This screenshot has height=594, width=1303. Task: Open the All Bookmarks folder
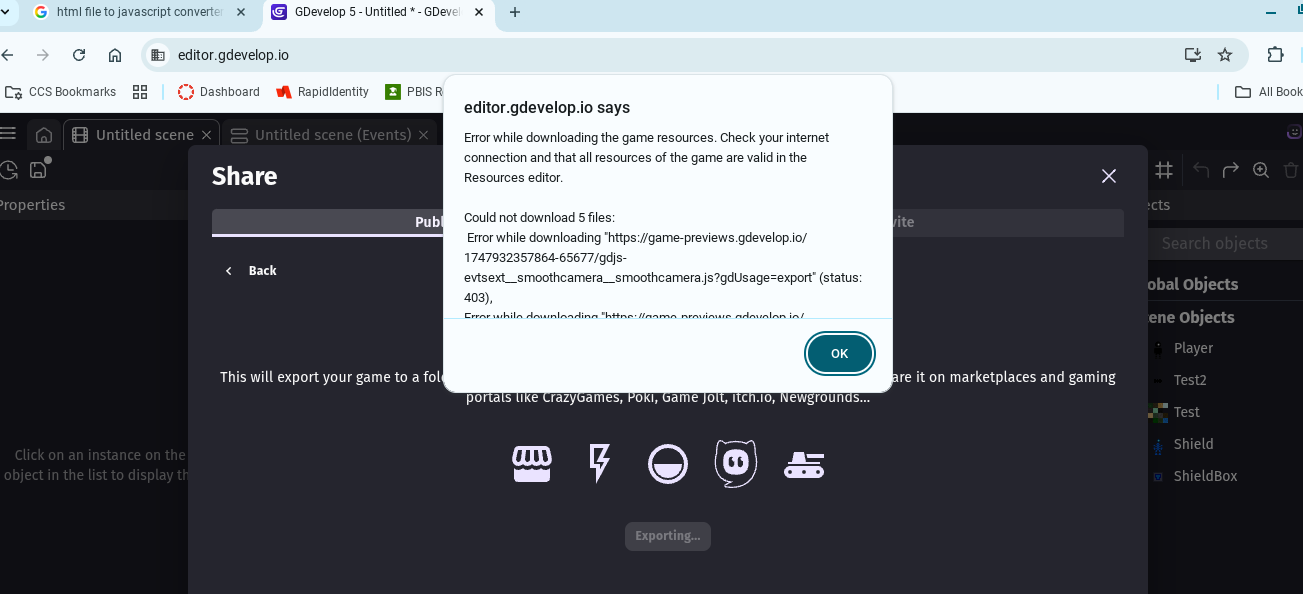coord(1268,92)
